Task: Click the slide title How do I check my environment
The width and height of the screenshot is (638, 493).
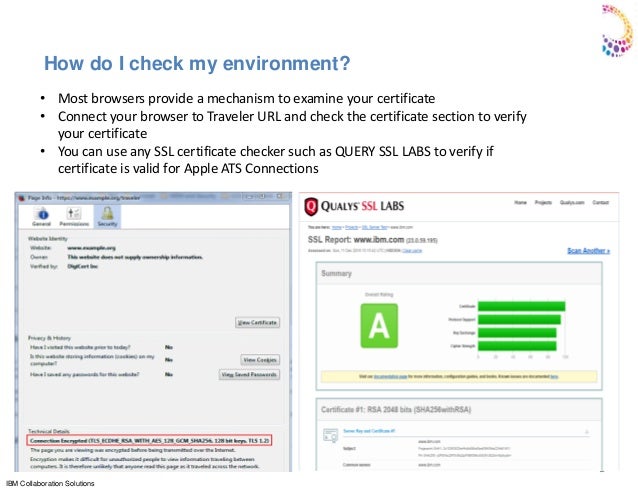Action: click(x=197, y=63)
